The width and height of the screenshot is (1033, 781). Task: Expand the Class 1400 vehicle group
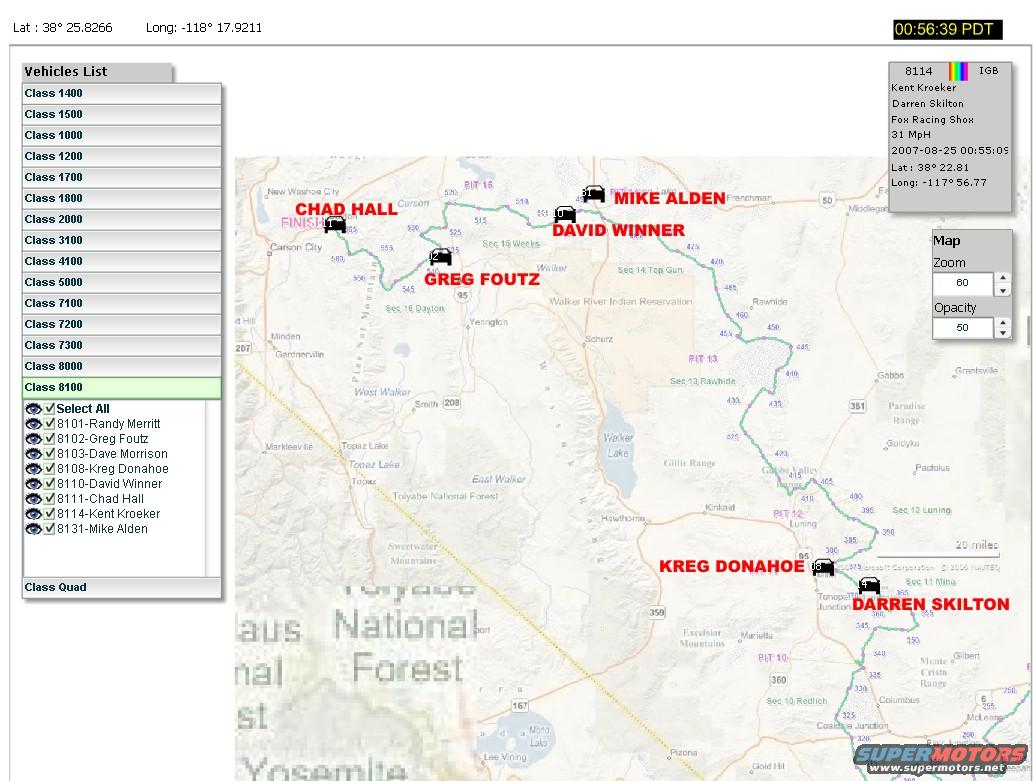[x=121, y=93]
